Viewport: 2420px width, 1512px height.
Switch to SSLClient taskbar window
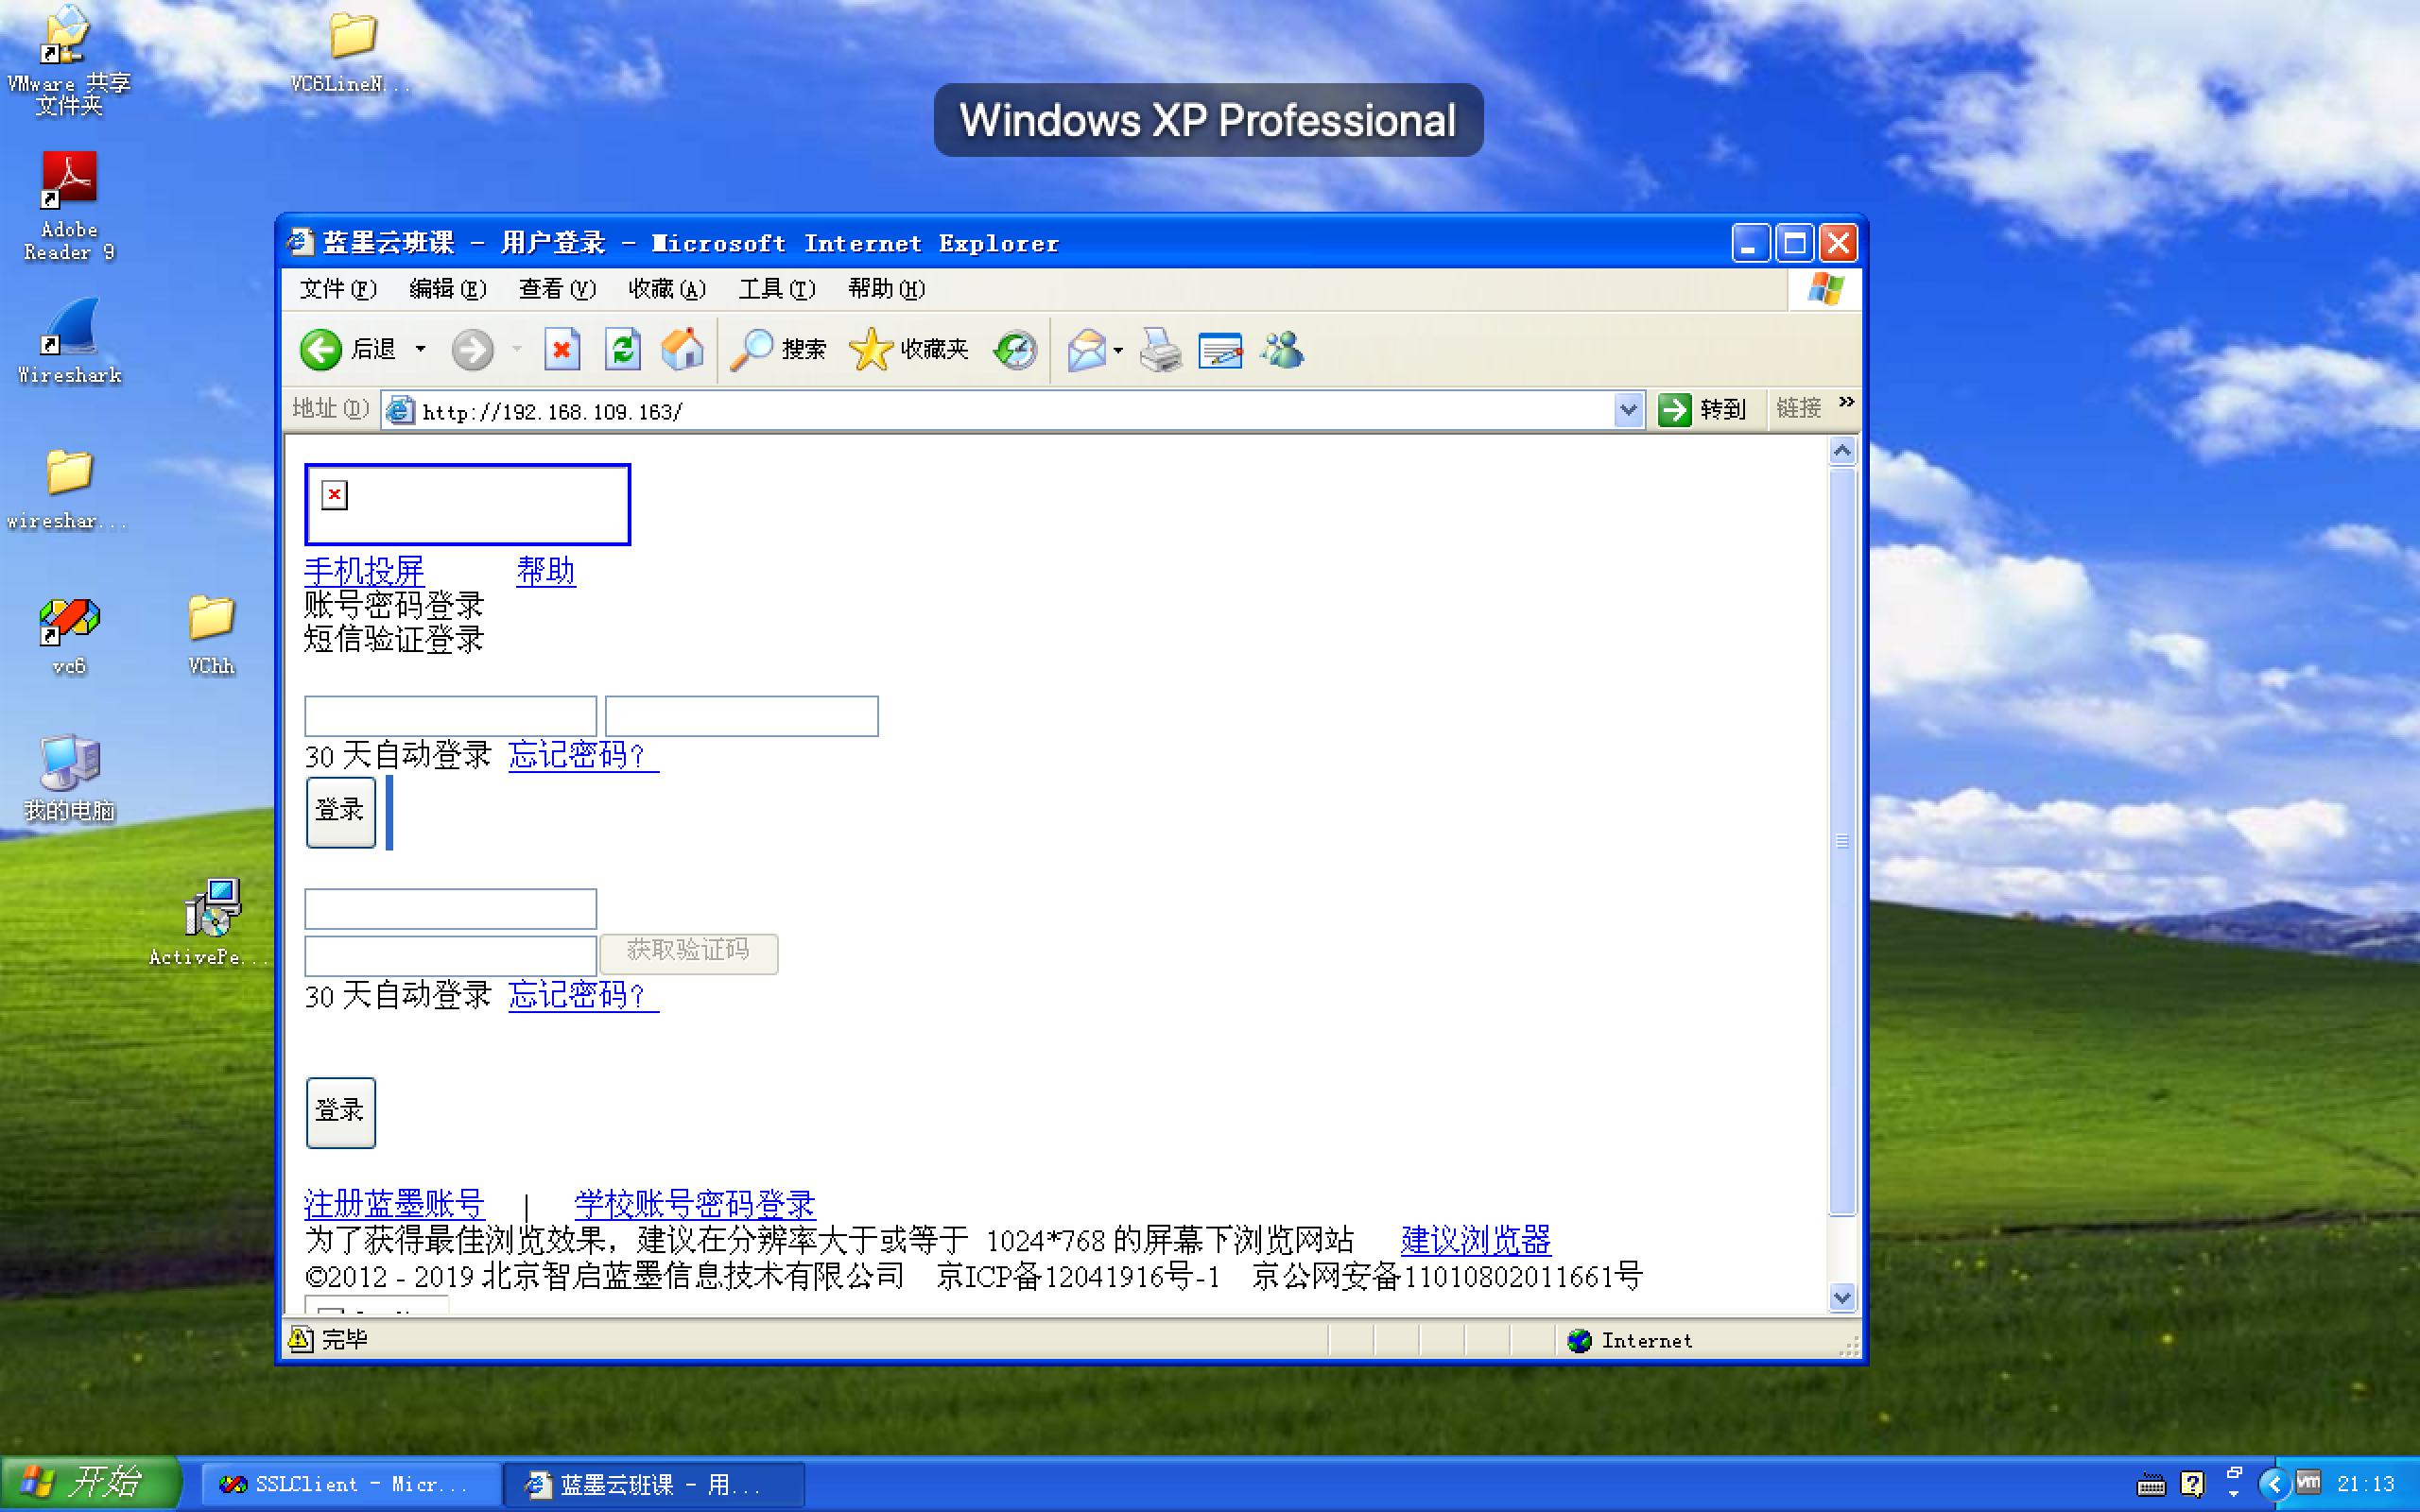click(x=350, y=1484)
